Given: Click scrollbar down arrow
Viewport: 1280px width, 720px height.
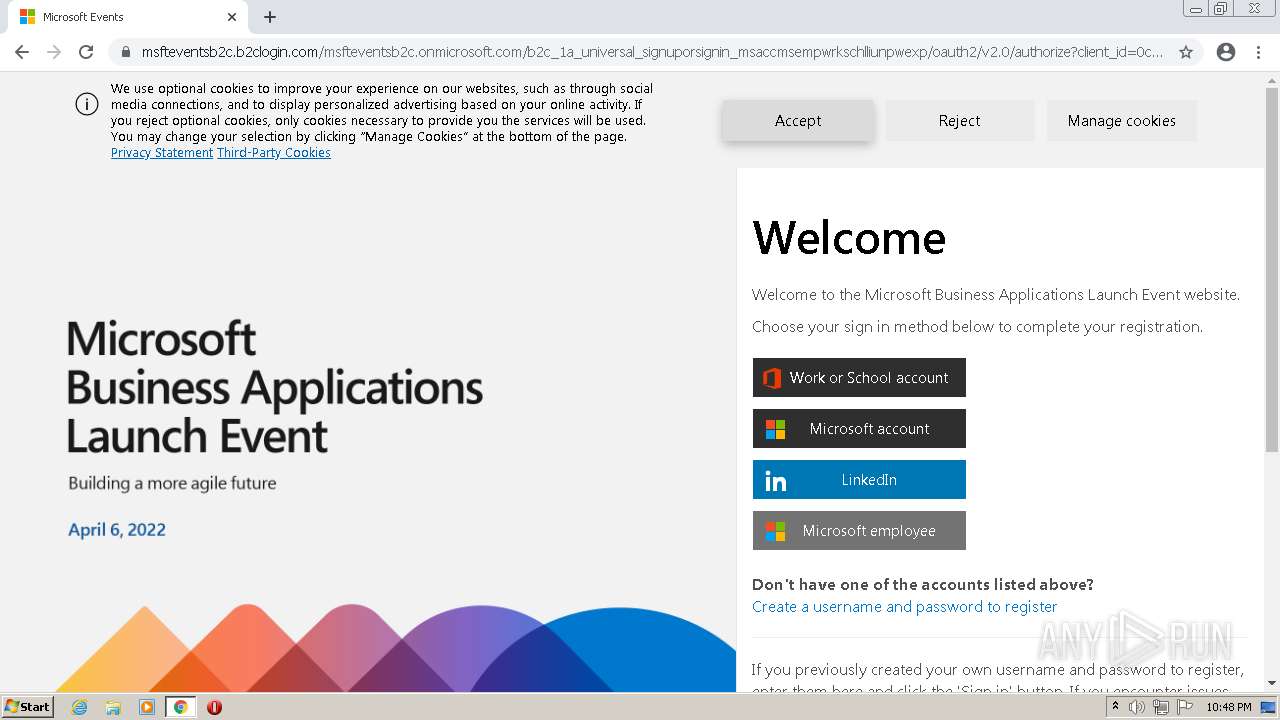Looking at the screenshot, I should point(1272,683).
